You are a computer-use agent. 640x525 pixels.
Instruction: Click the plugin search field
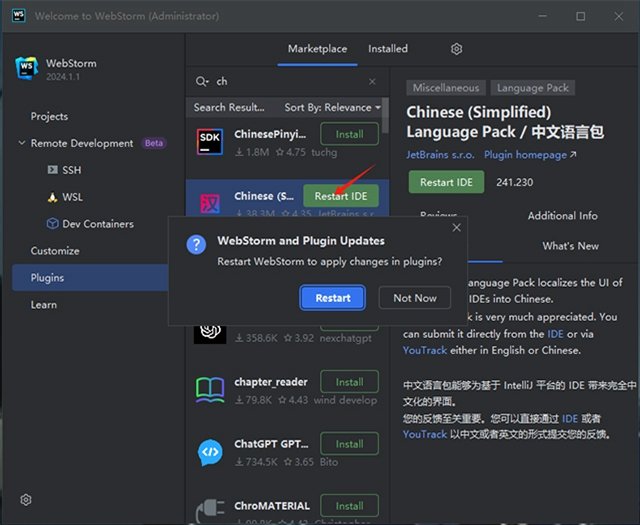[x=288, y=82]
